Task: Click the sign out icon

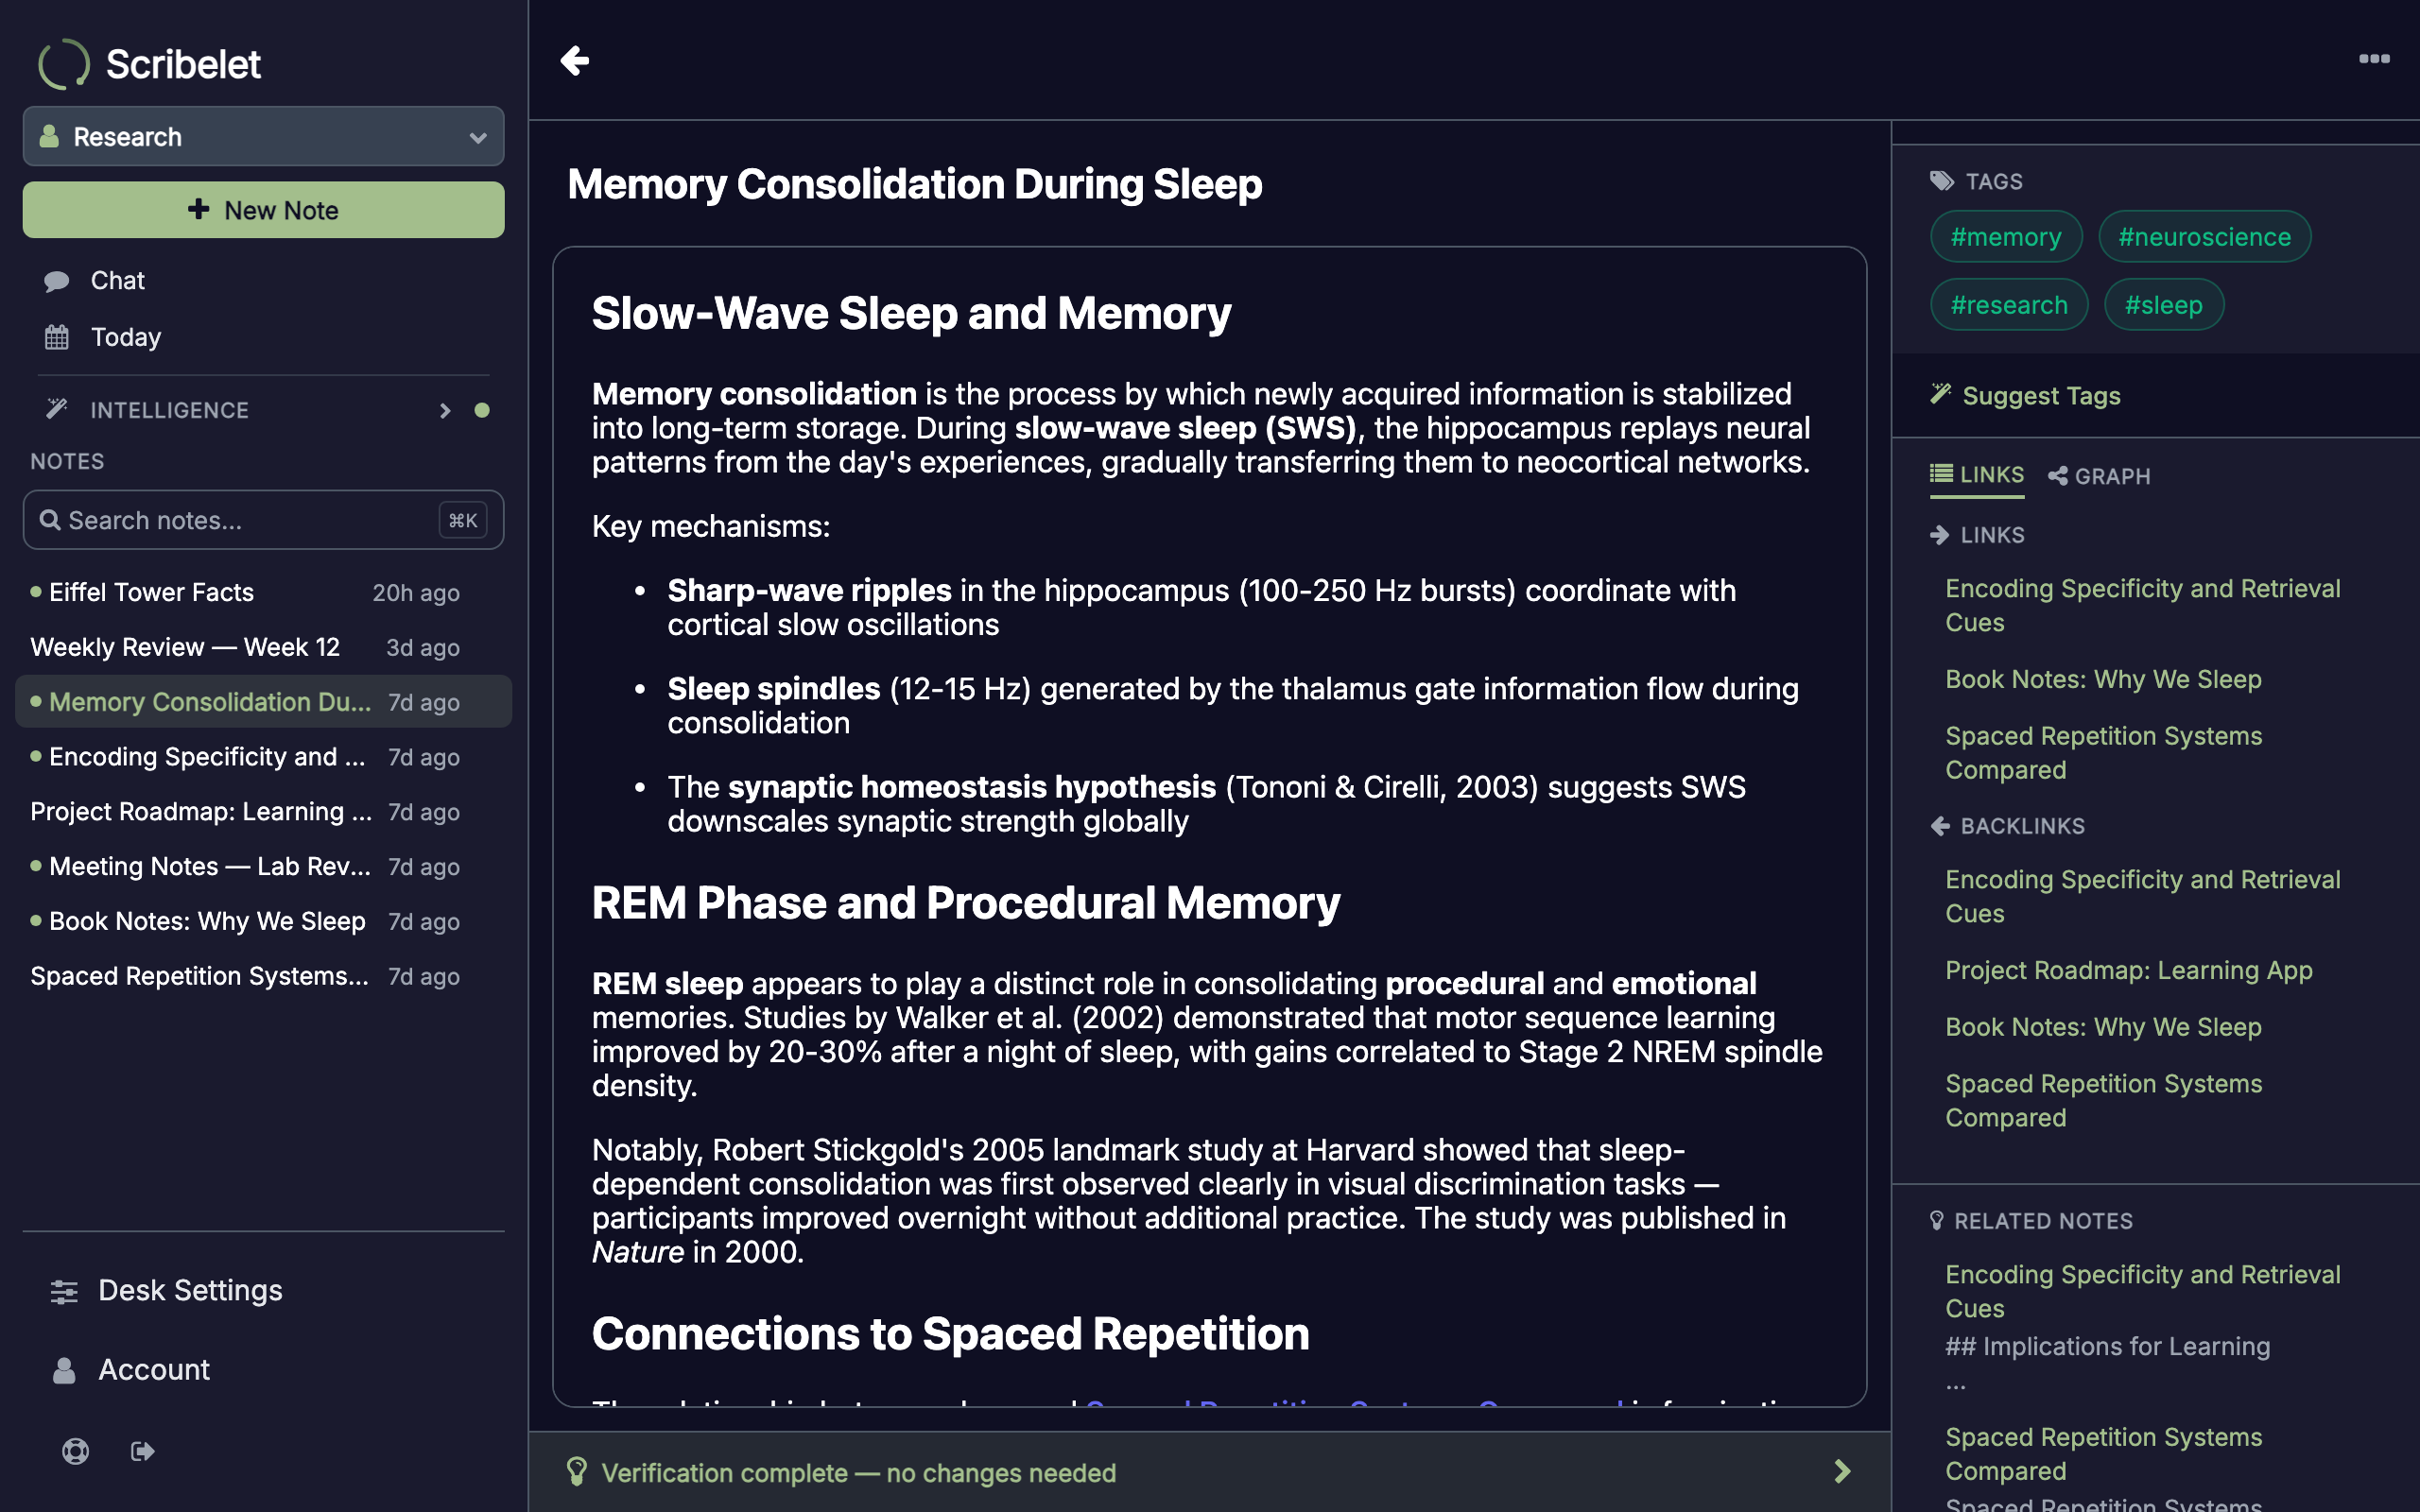Action: point(143,1451)
